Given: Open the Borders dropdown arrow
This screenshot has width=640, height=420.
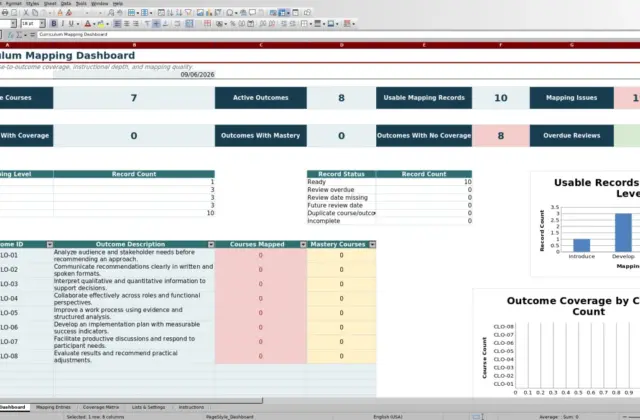Looking at the screenshot, I should pos(311,24).
